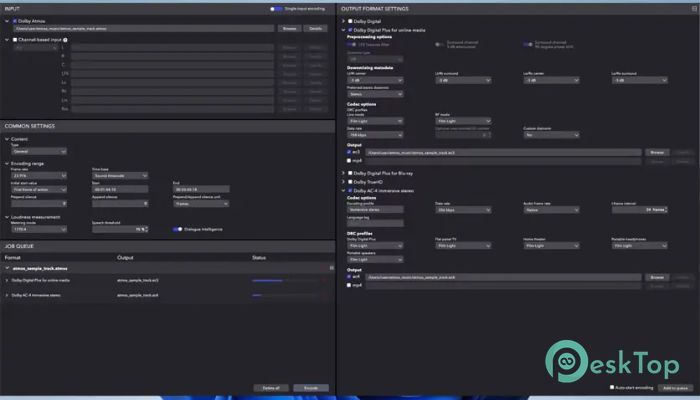Viewport: 700px width, 400px height.
Task: Click the Speech threshold stepper arrows
Action: point(146,229)
